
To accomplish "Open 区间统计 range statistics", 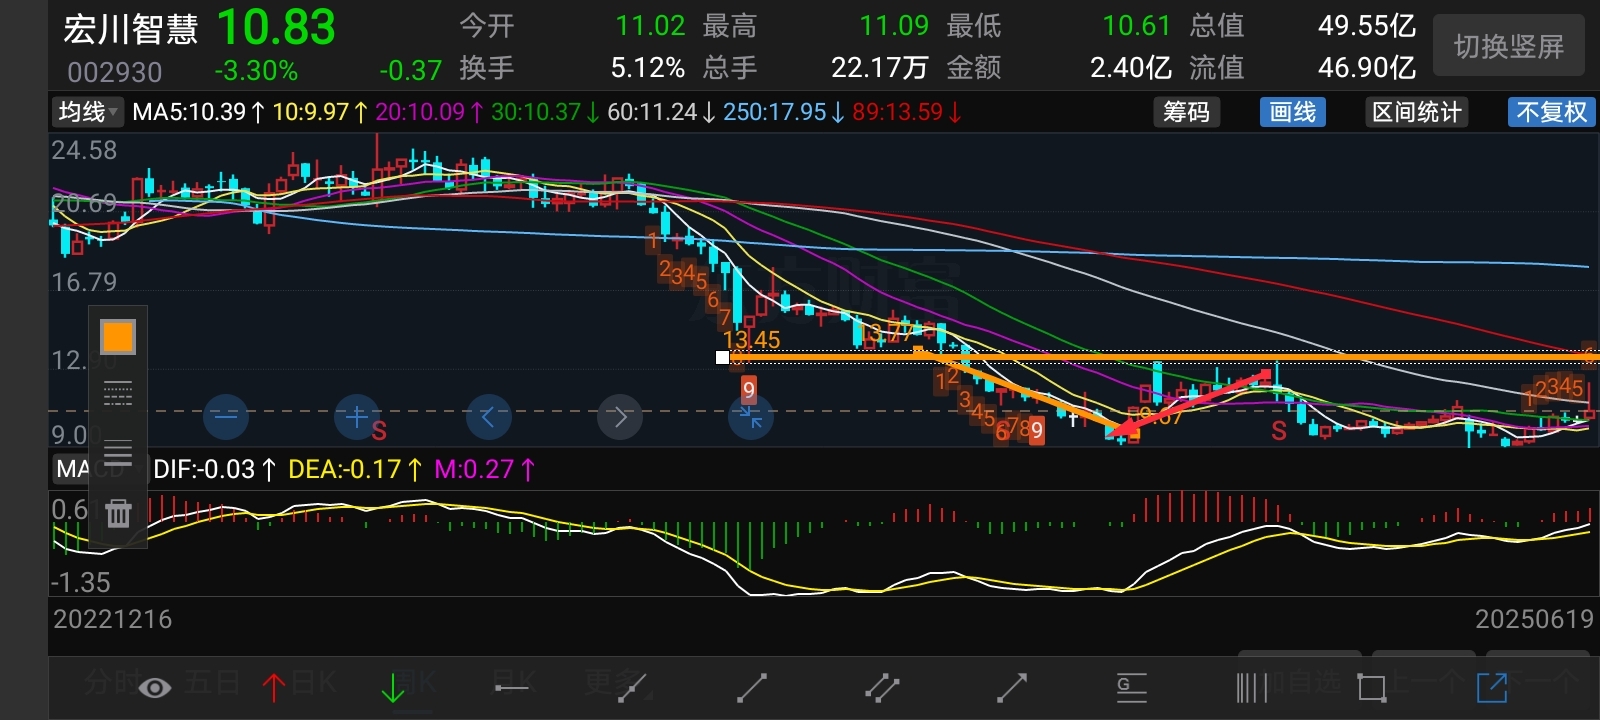I will pyautogui.click(x=1416, y=112).
